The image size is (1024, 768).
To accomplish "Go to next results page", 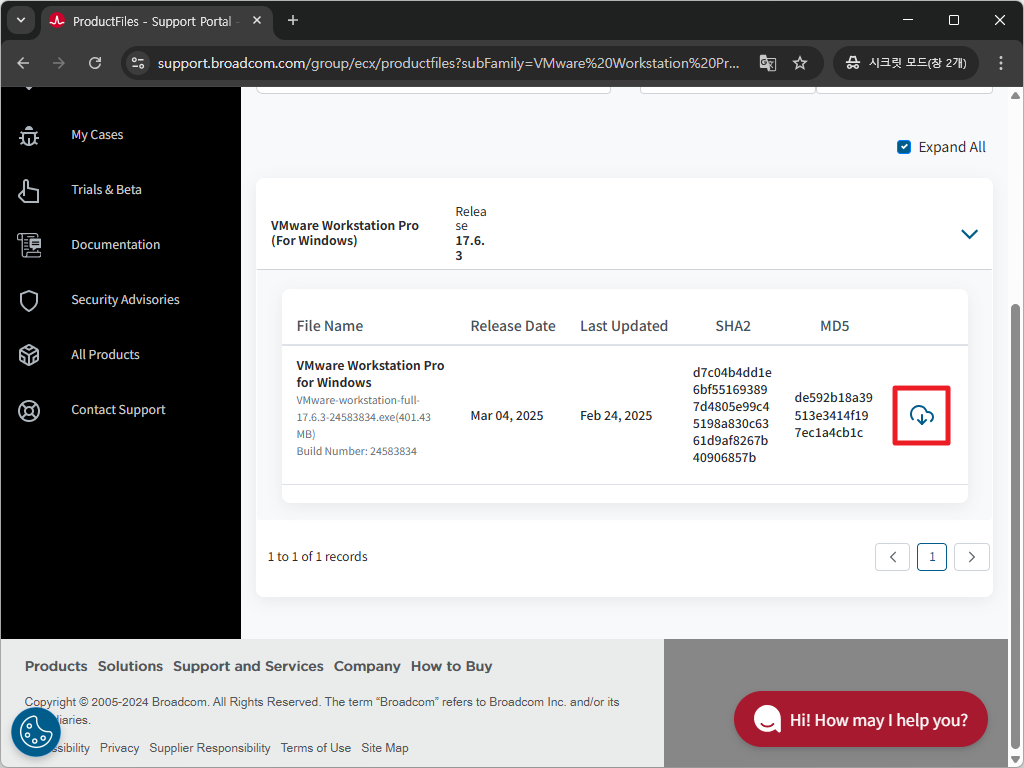I will (972, 557).
